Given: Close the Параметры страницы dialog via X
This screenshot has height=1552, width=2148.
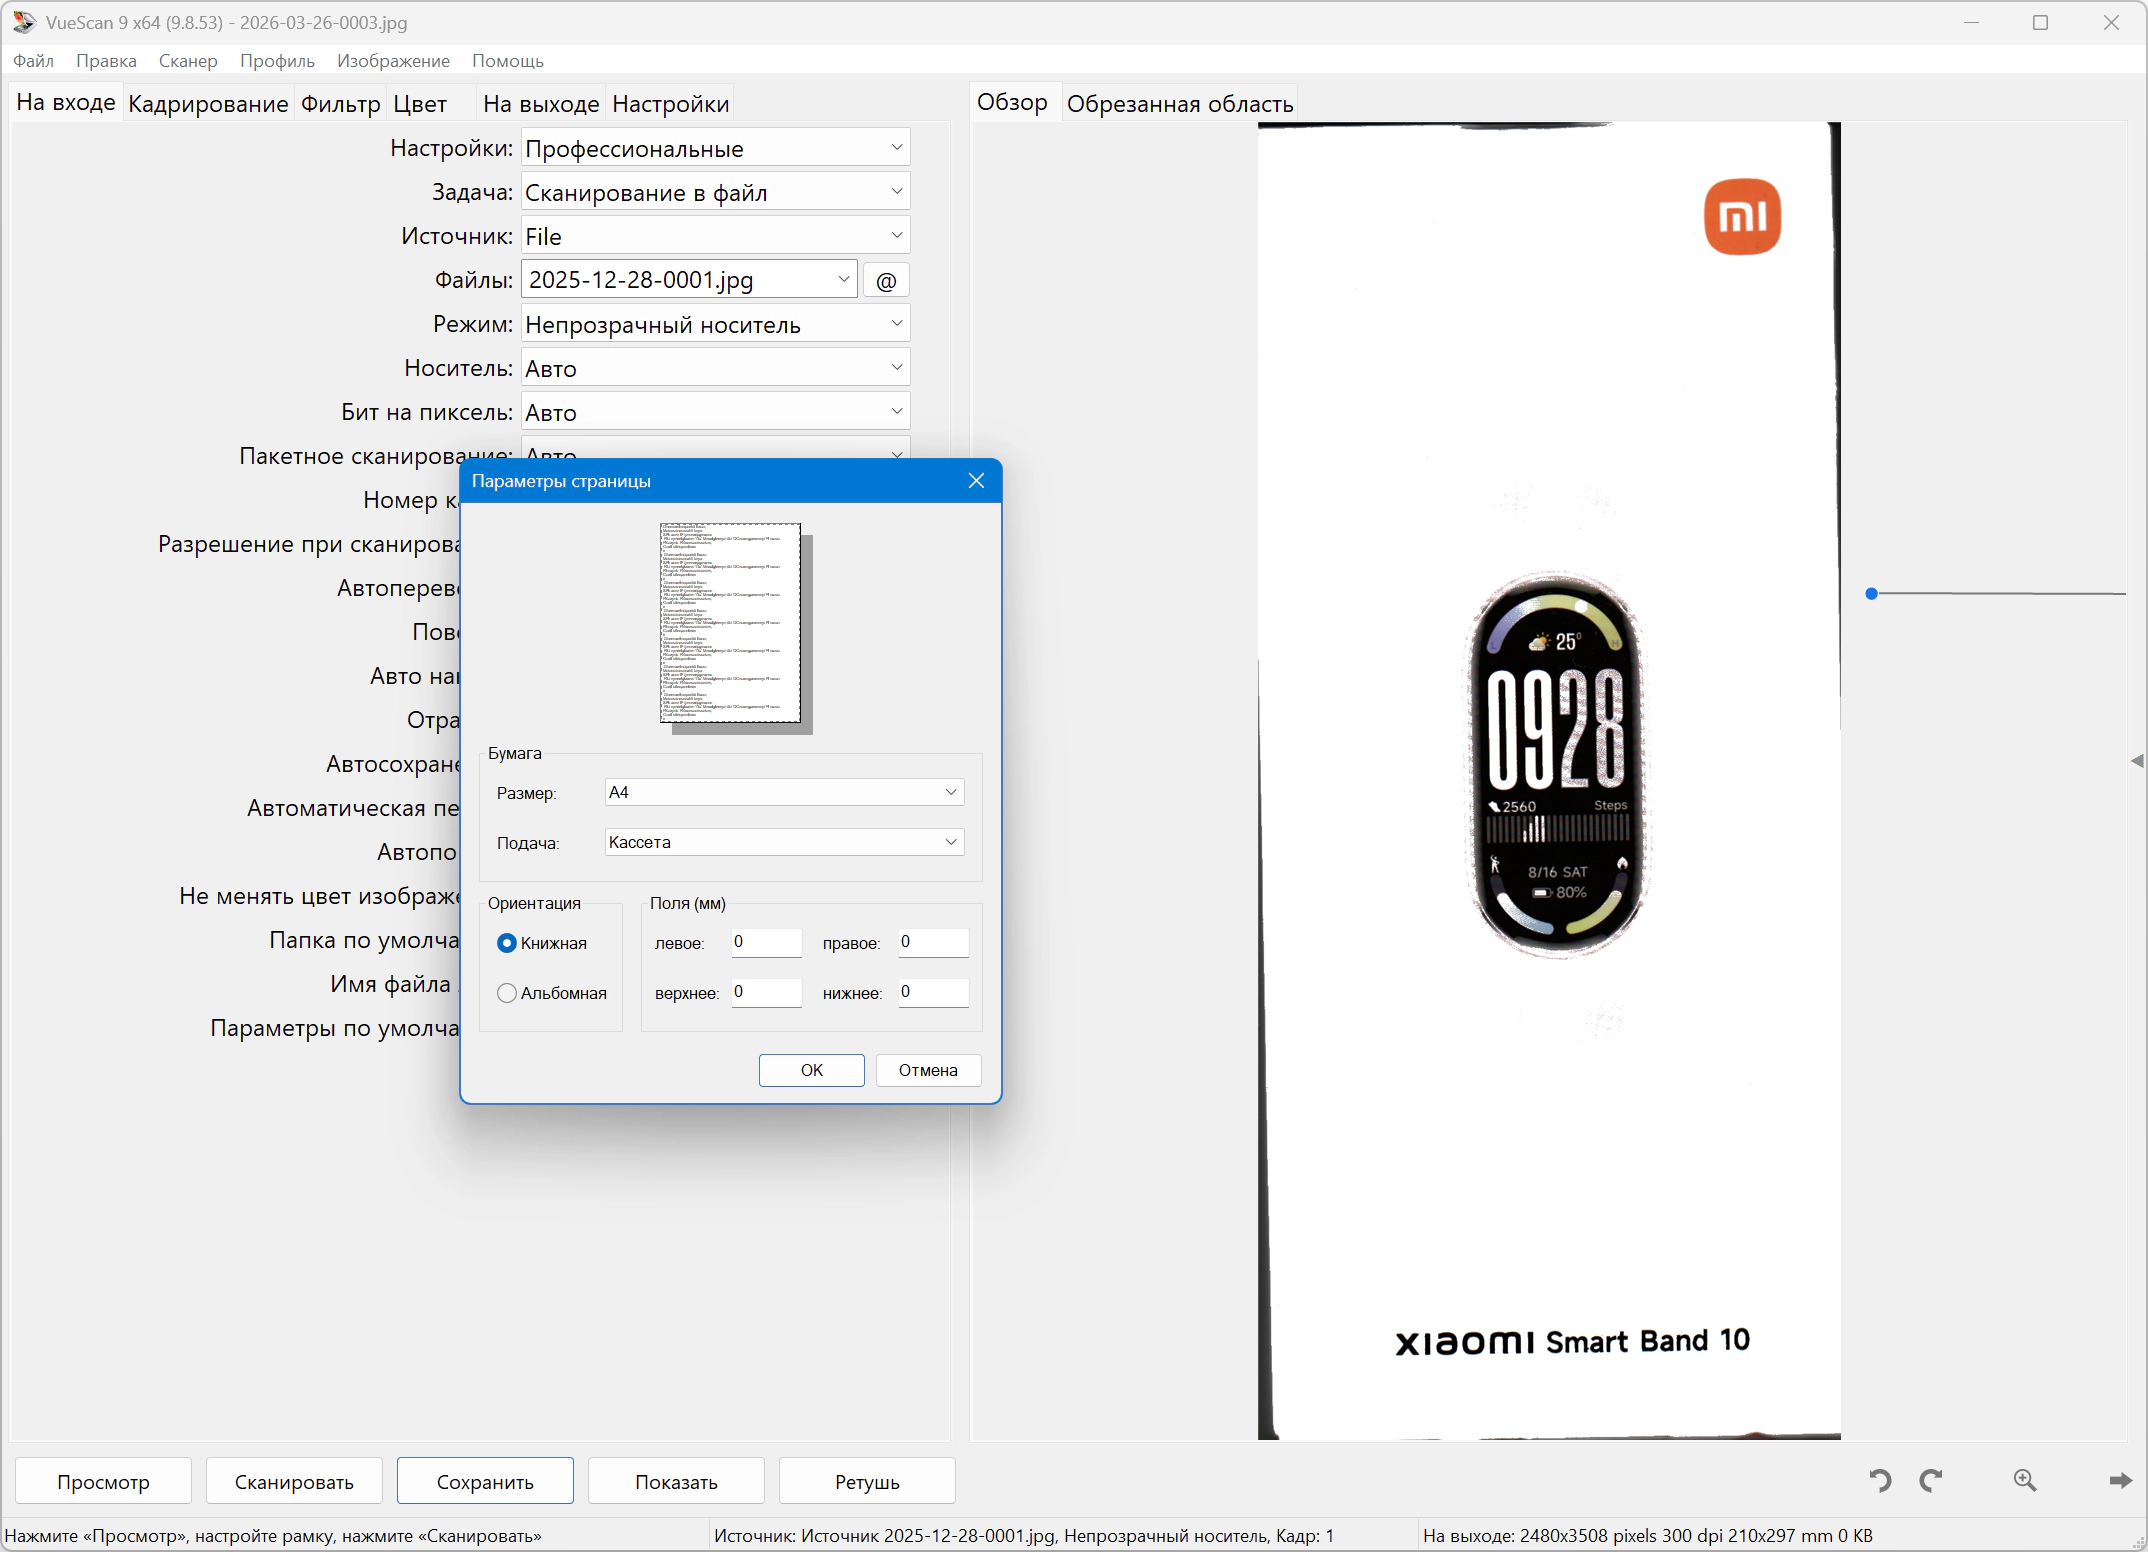Looking at the screenshot, I should (x=977, y=481).
